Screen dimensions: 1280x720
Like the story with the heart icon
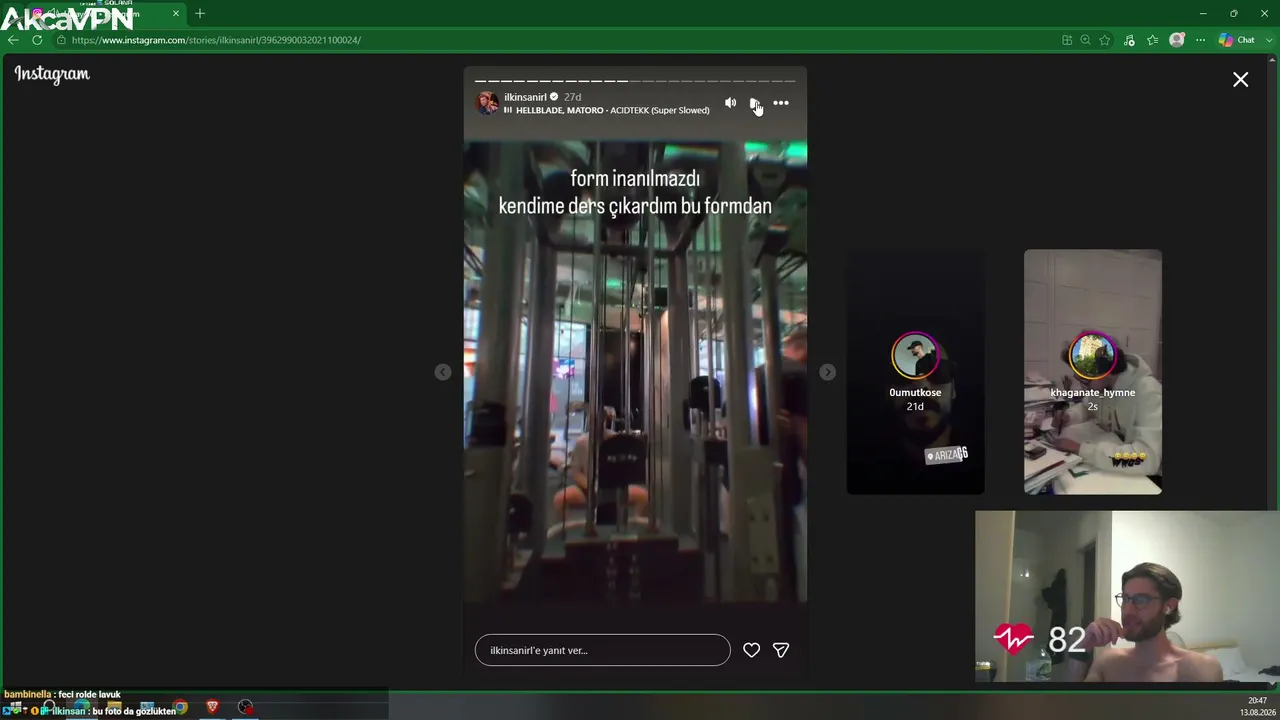(x=752, y=650)
